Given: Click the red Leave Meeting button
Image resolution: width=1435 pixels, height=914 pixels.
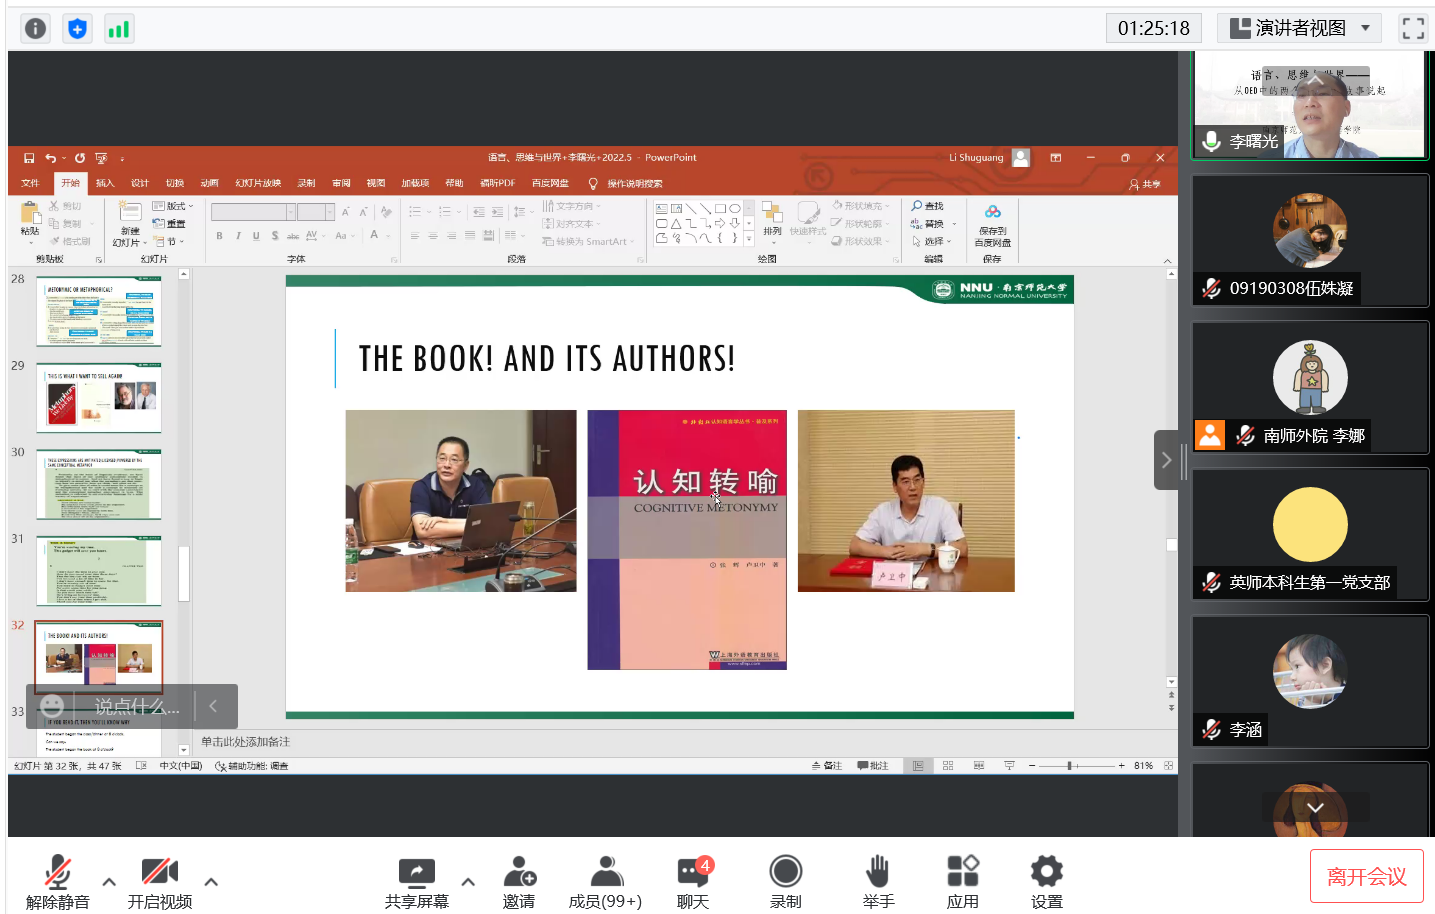Looking at the screenshot, I should tap(1366, 876).
